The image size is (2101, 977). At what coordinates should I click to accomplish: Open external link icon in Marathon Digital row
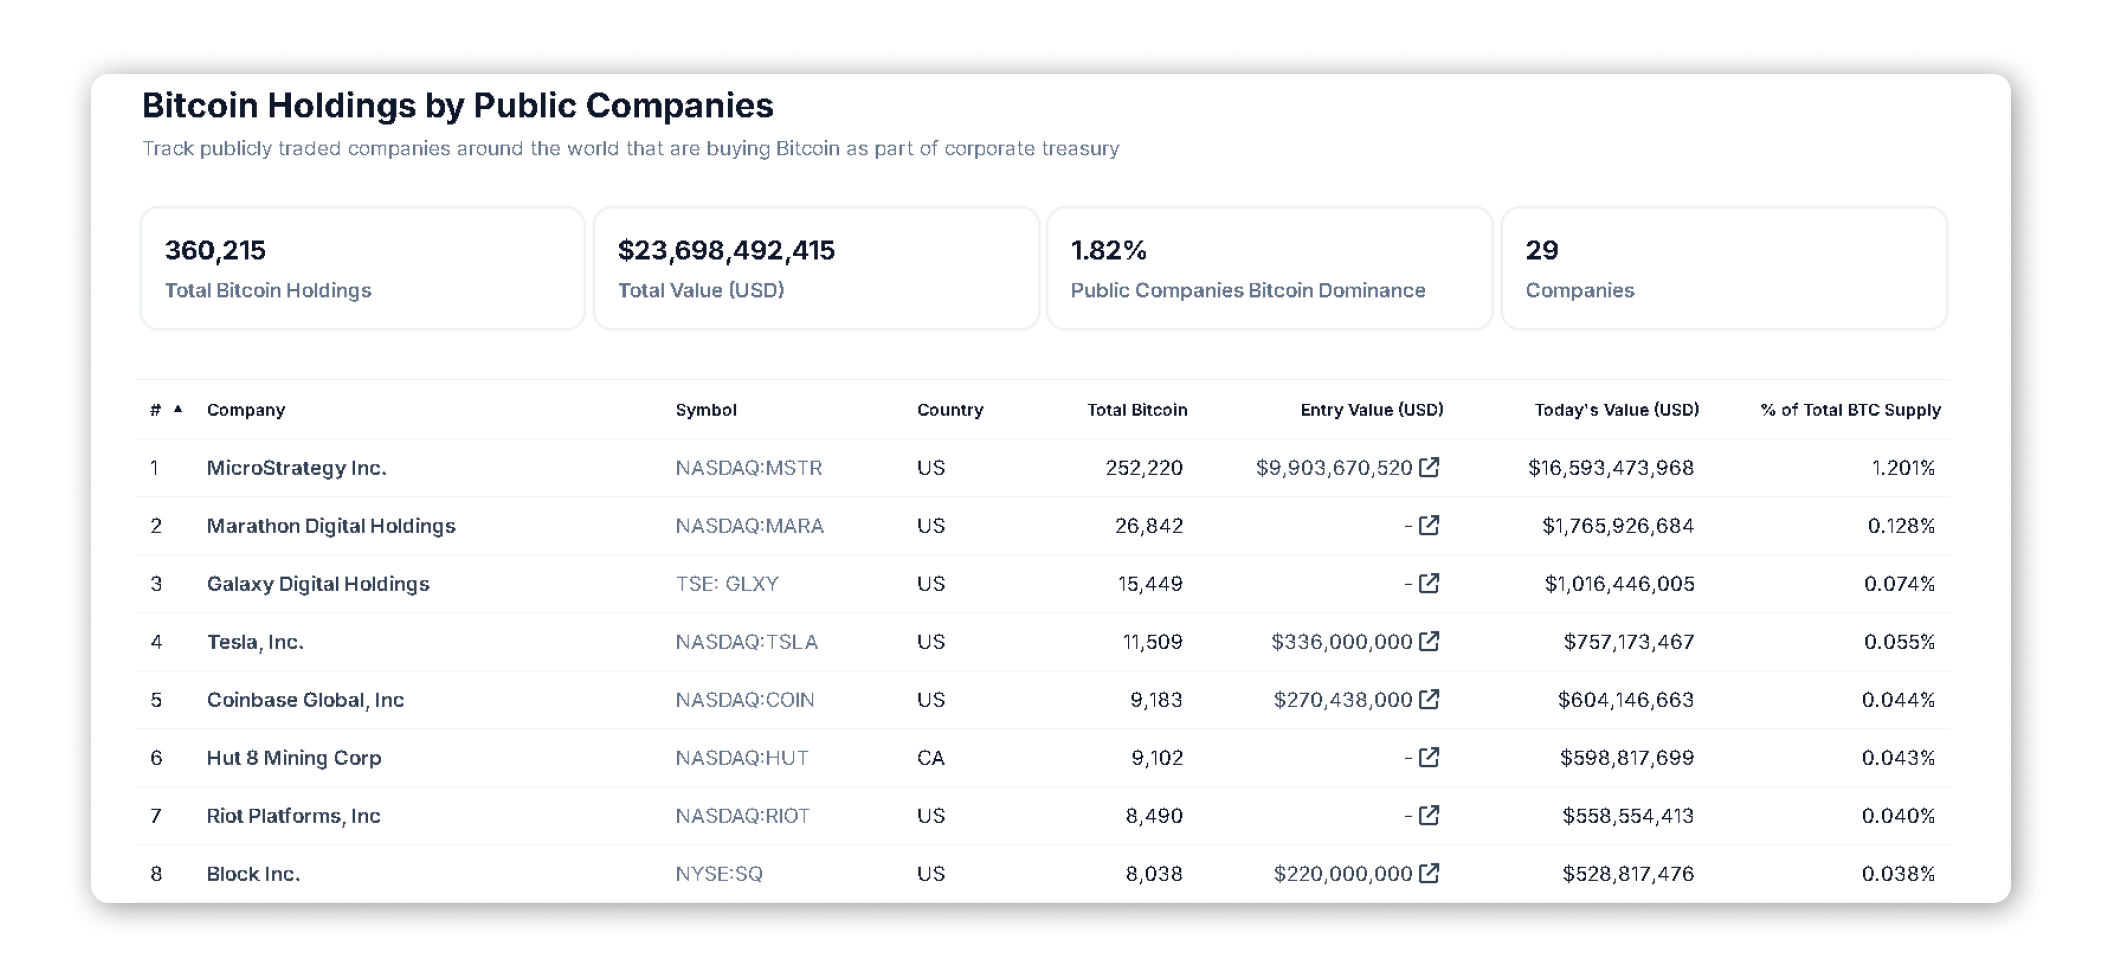(1429, 525)
